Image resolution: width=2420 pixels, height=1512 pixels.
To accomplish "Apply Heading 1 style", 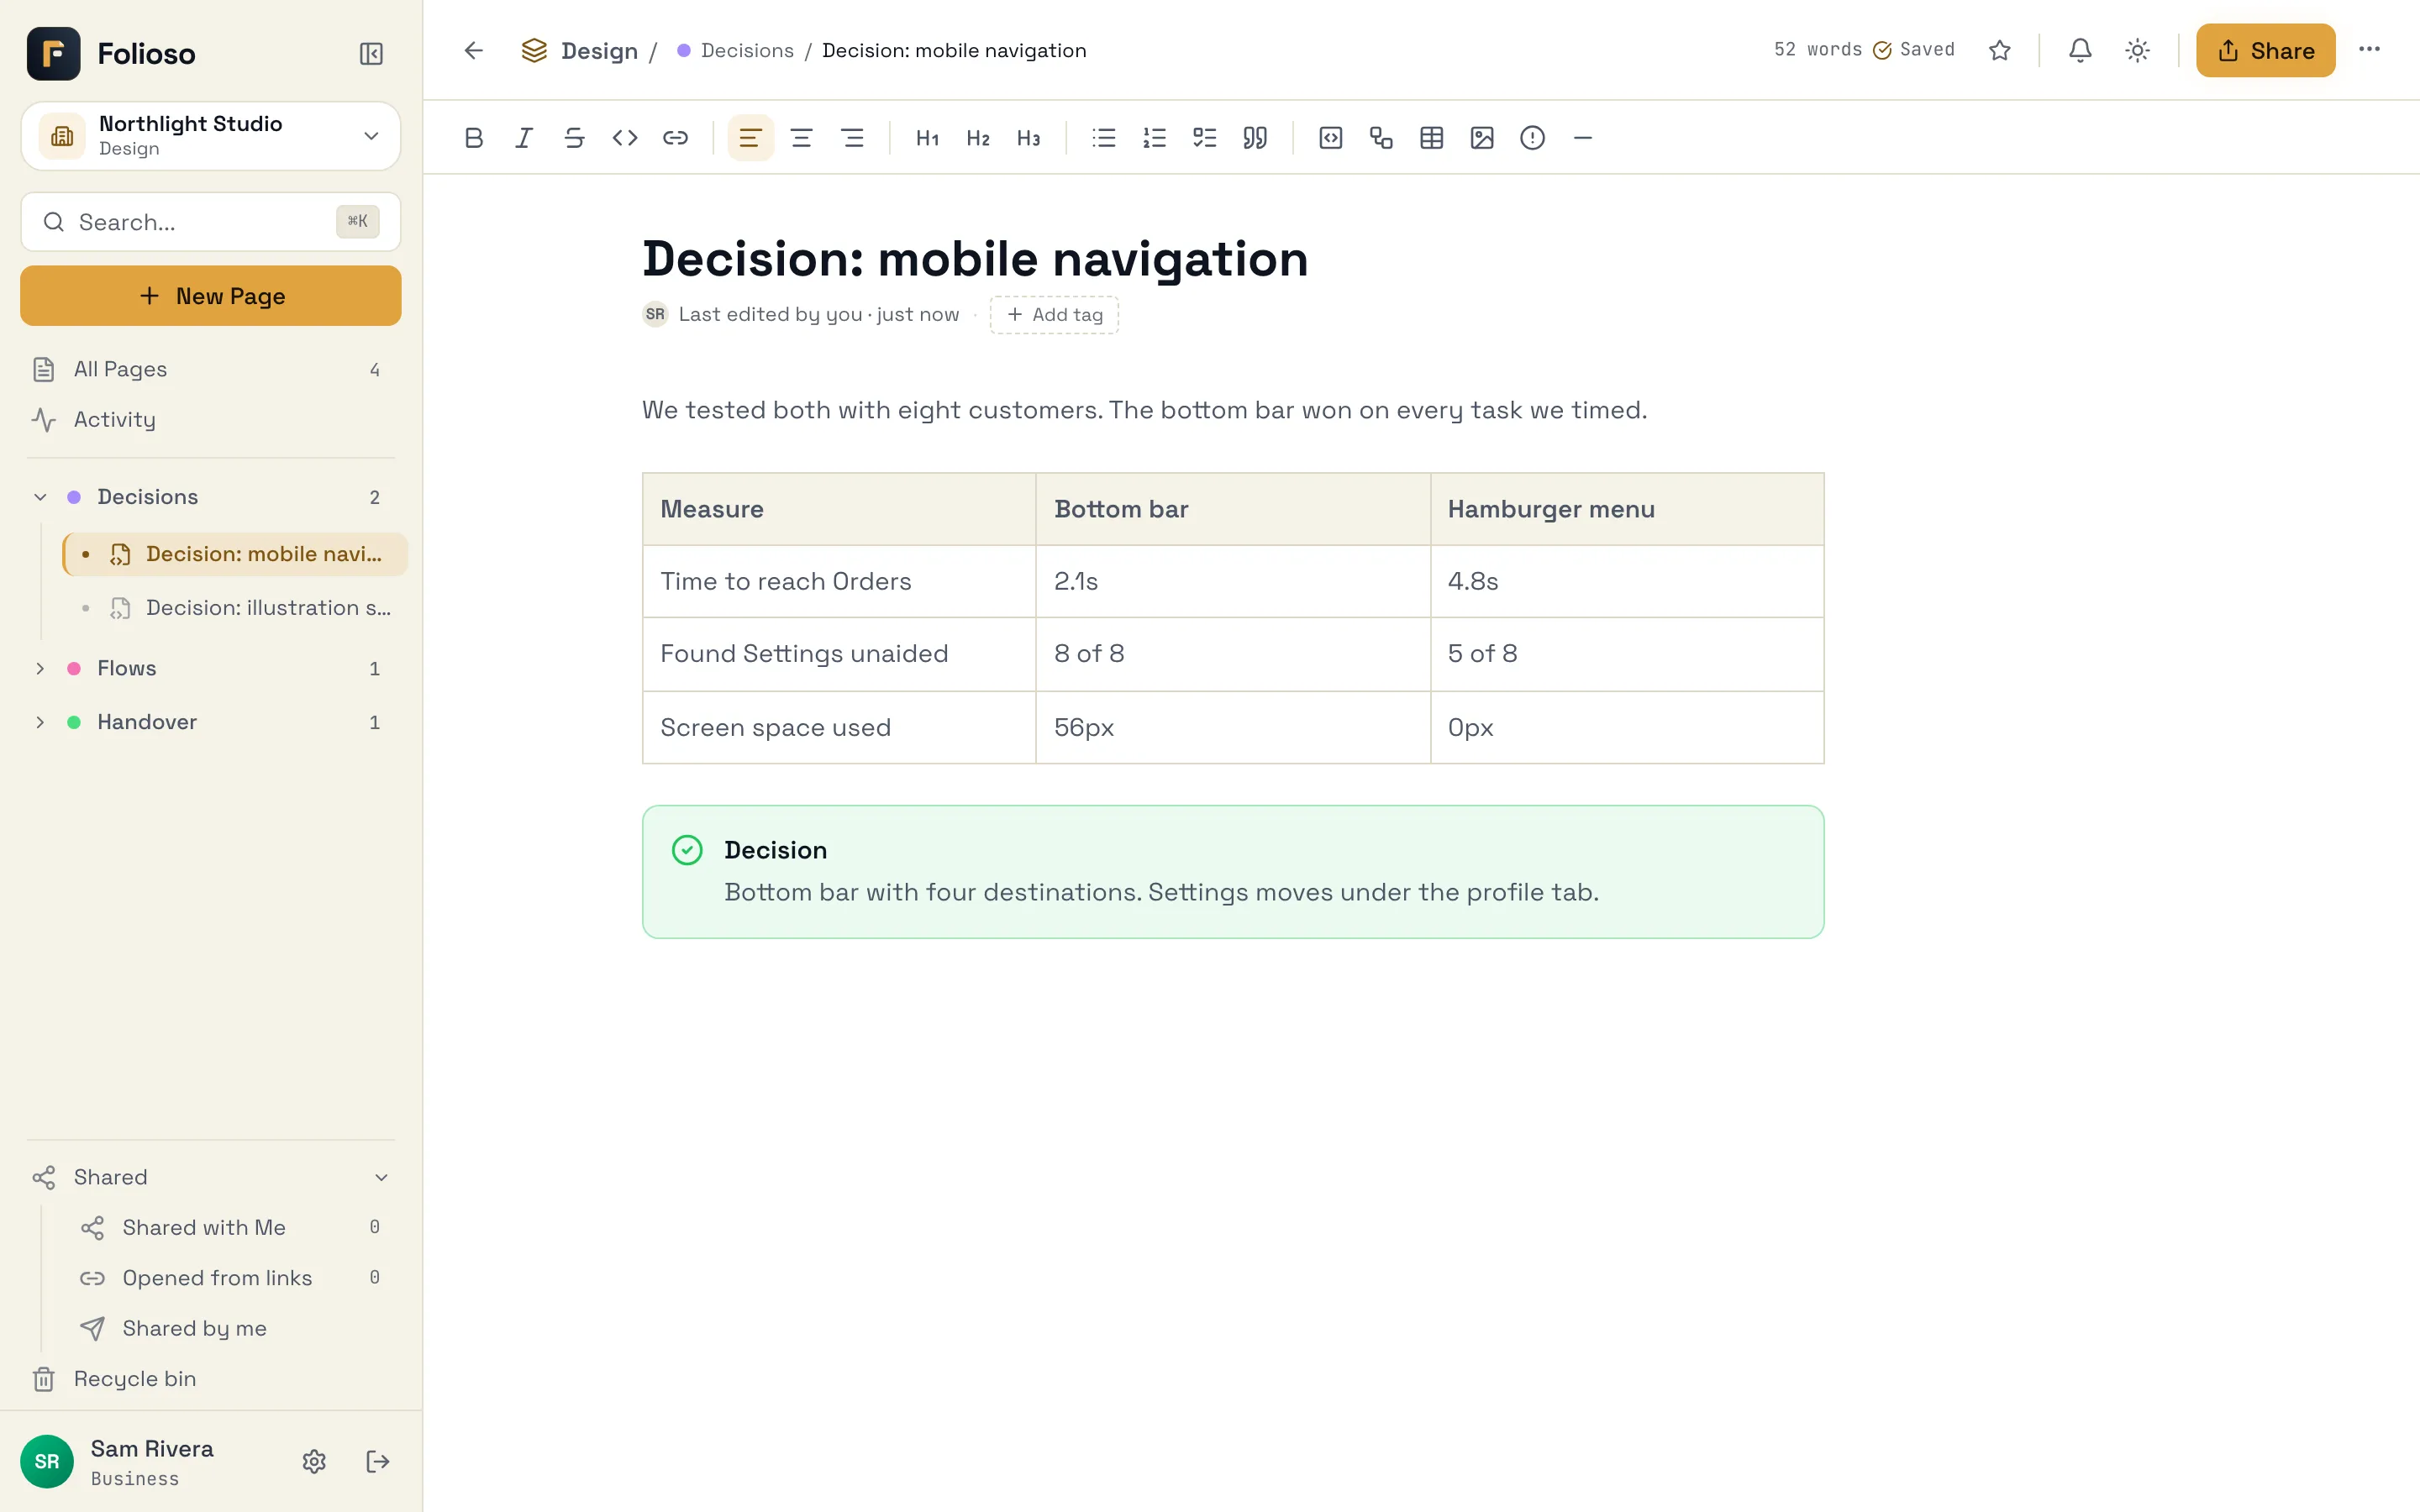I will (927, 138).
